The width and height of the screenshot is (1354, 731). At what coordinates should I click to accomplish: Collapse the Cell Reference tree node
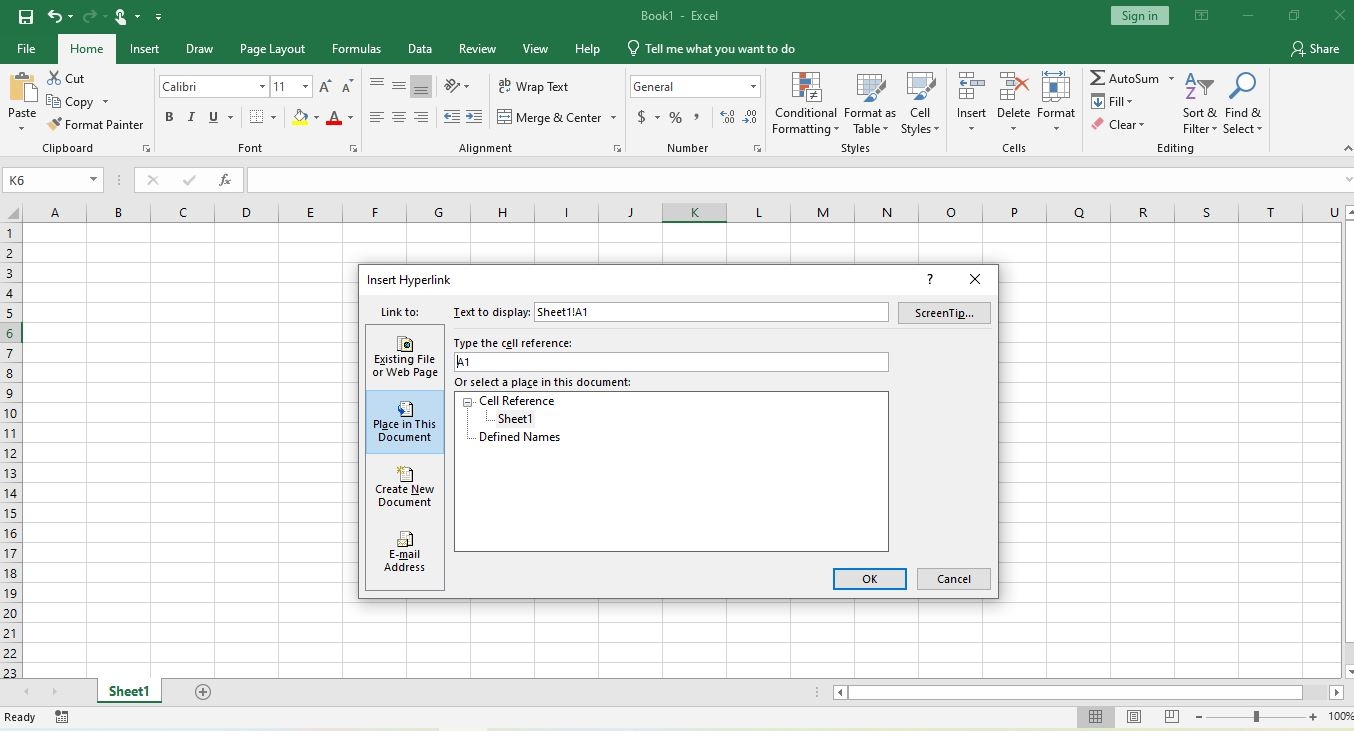tap(467, 401)
